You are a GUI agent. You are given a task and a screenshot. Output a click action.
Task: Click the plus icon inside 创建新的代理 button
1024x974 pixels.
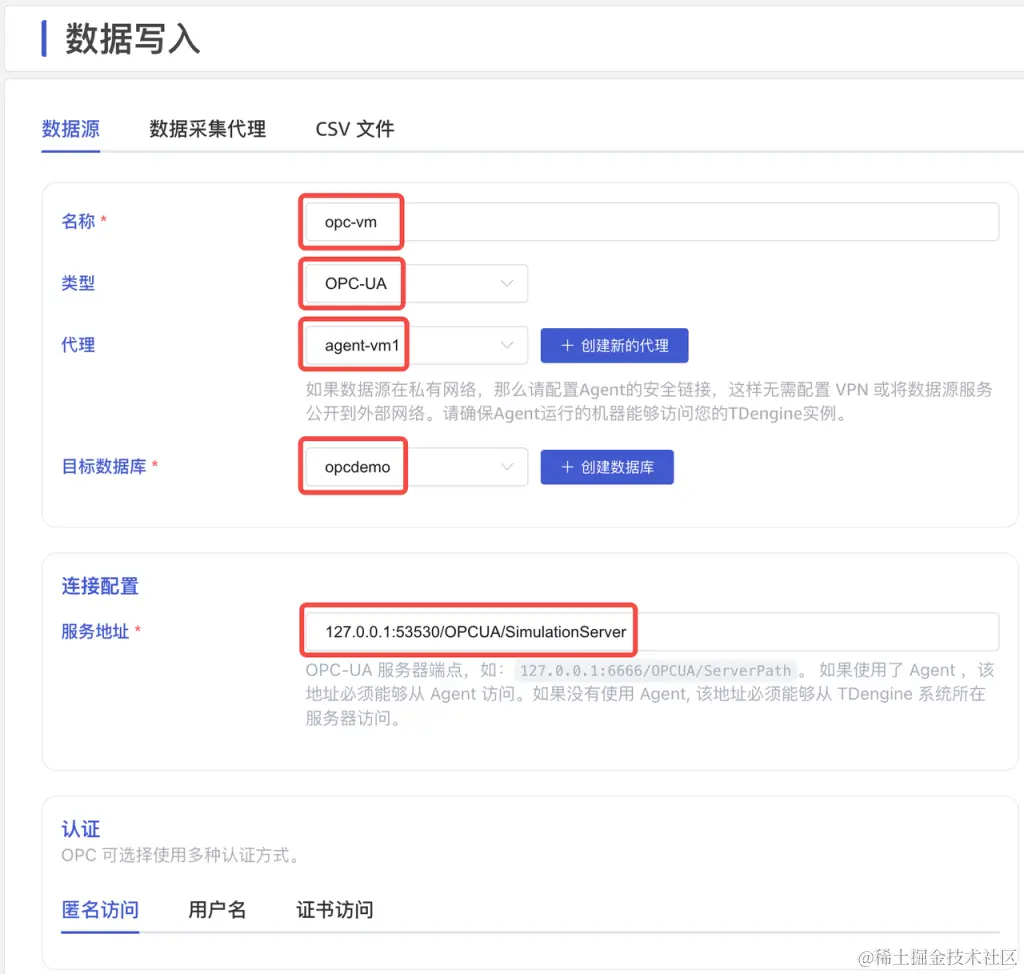(x=569, y=345)
